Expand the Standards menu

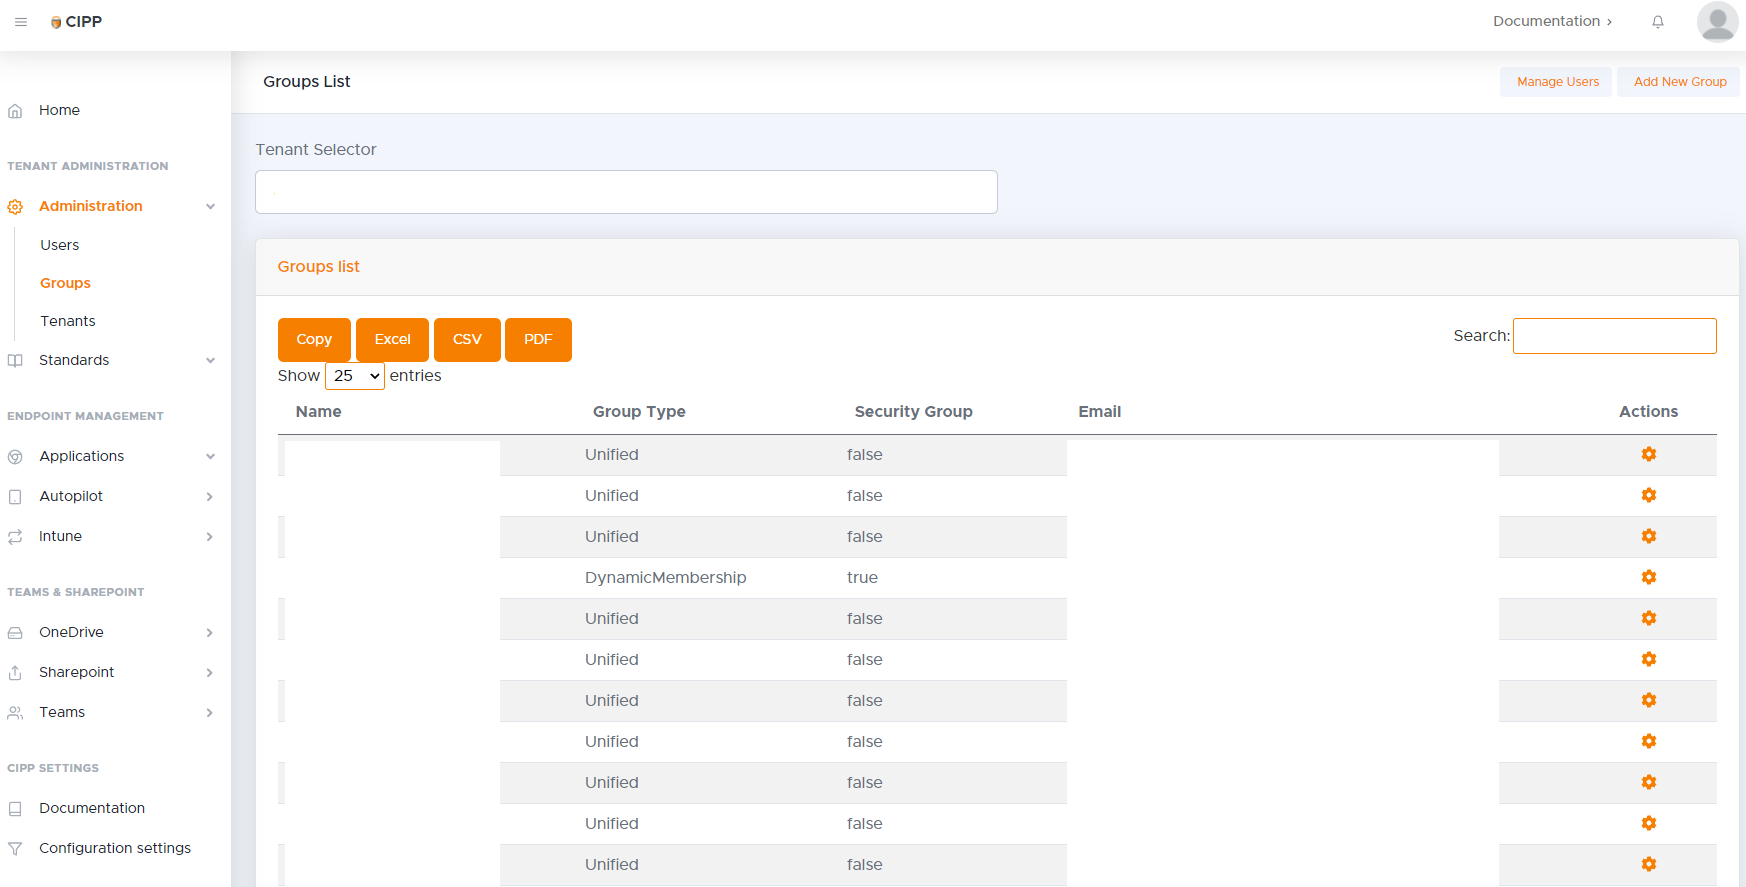click(x=210, y=361)
